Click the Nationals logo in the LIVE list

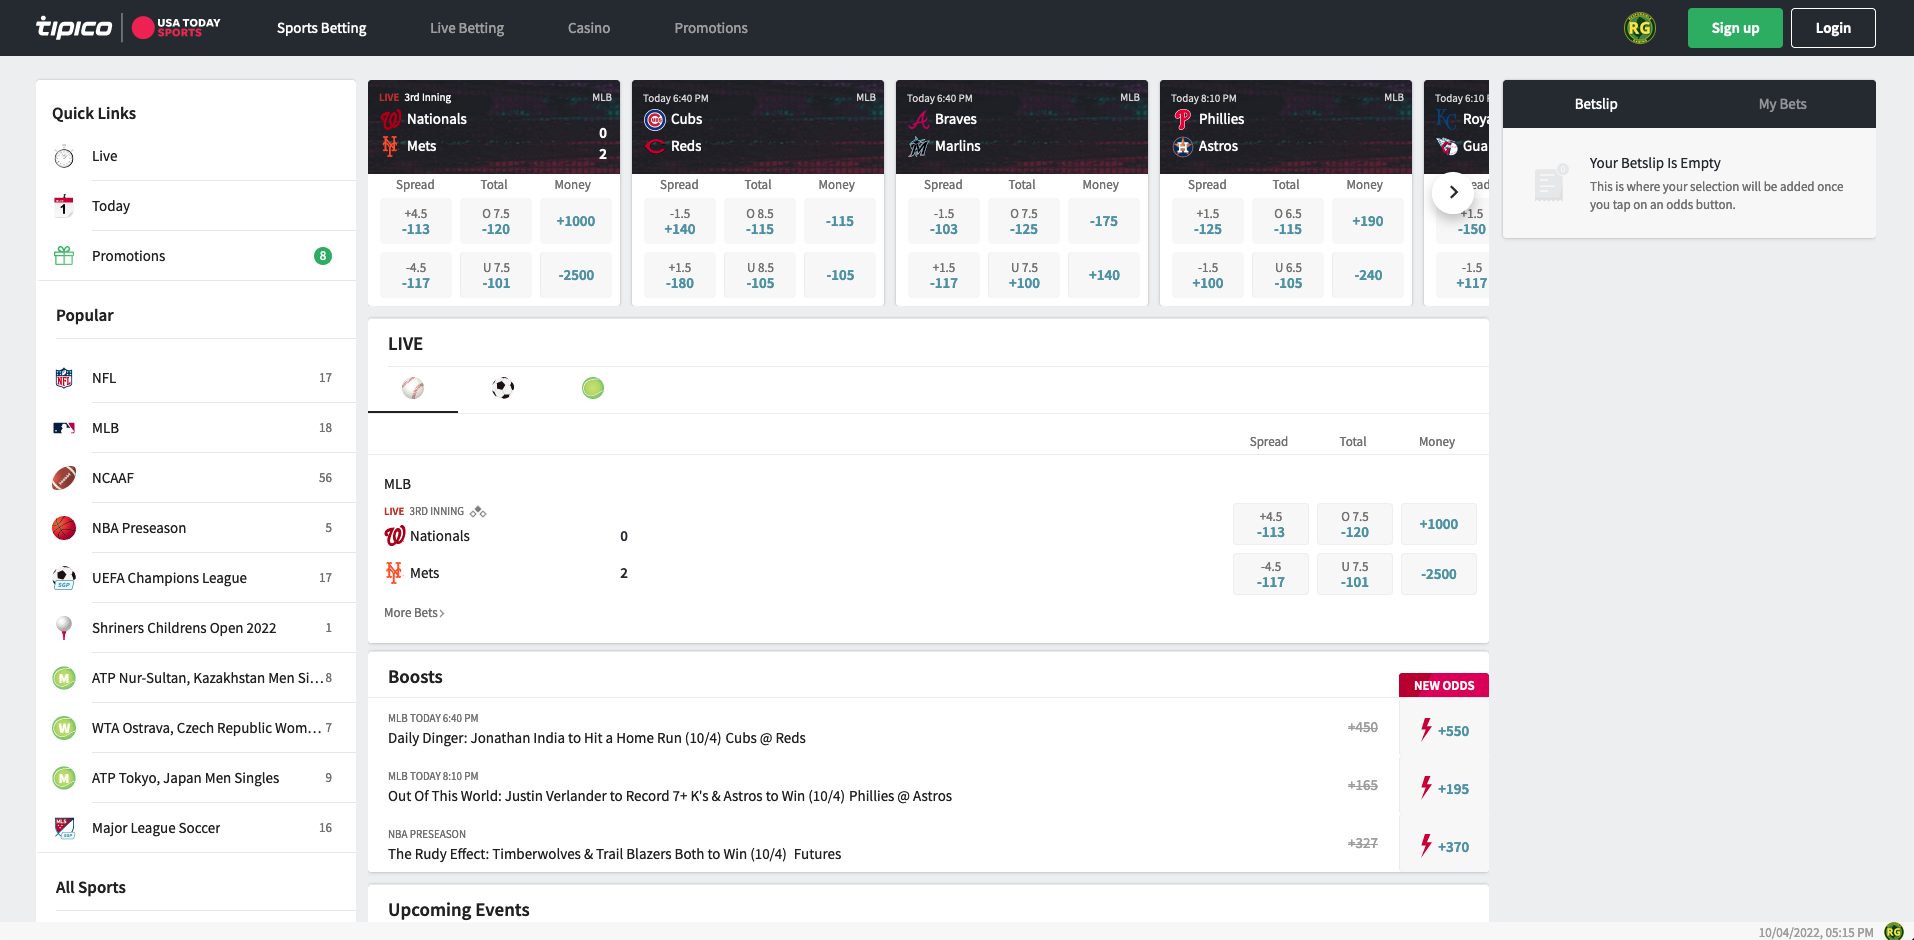[395, 536]
